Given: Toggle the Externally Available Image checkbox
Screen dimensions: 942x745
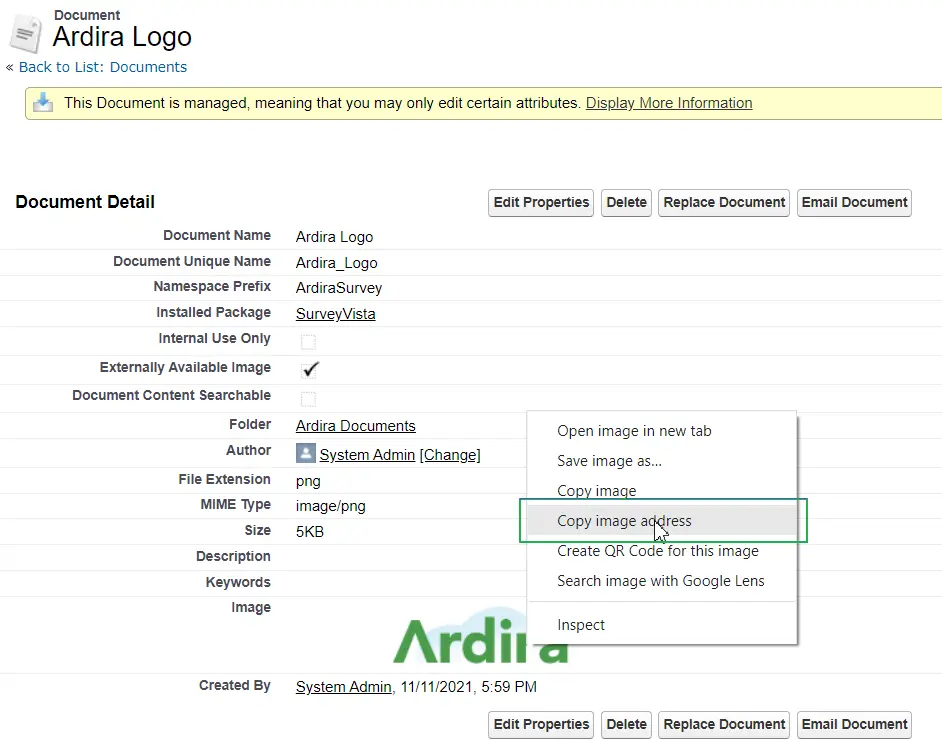Looking at the screenshot, I should [309, 369].
